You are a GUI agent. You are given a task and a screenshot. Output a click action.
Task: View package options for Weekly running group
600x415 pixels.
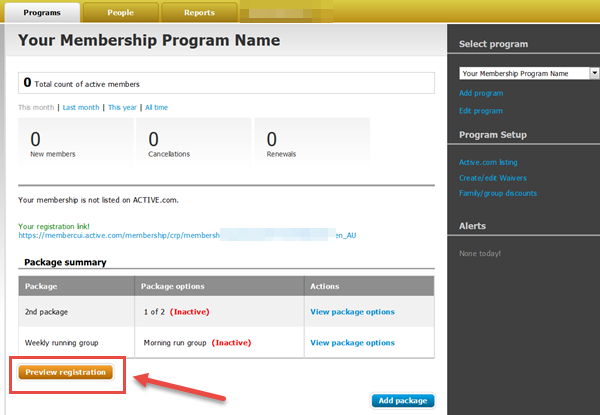tap(353, 343)
